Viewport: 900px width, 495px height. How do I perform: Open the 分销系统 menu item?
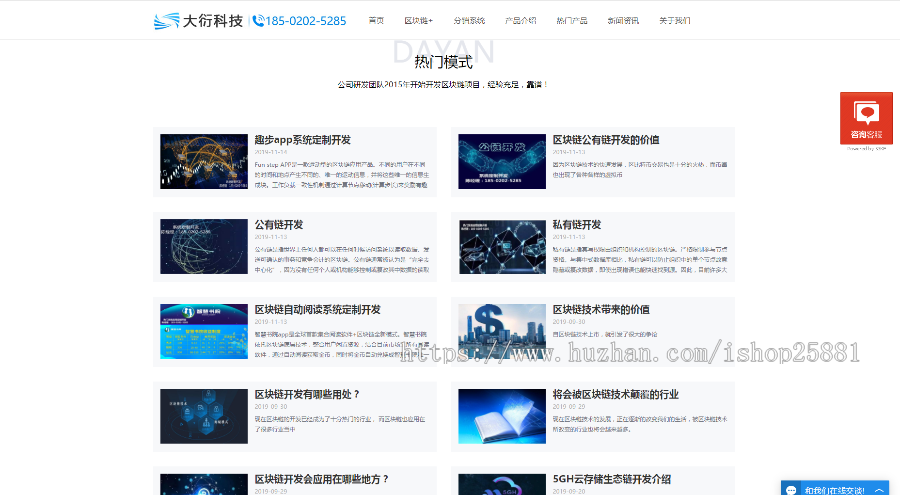[x=469, y=21]
